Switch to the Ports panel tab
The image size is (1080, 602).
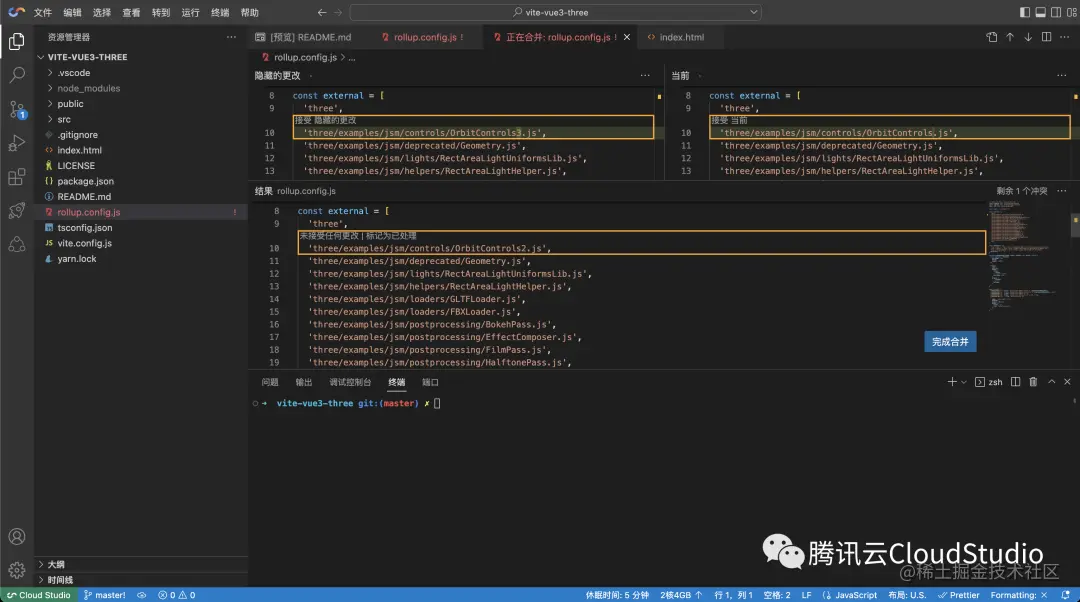coord(430,382)
